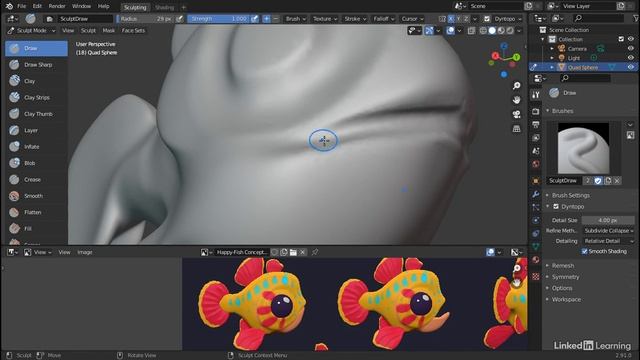The height and width of the screenshot is (360, 640).
Task: Toggle Dyntopo checkbox in header
Action: coord(487,19)
